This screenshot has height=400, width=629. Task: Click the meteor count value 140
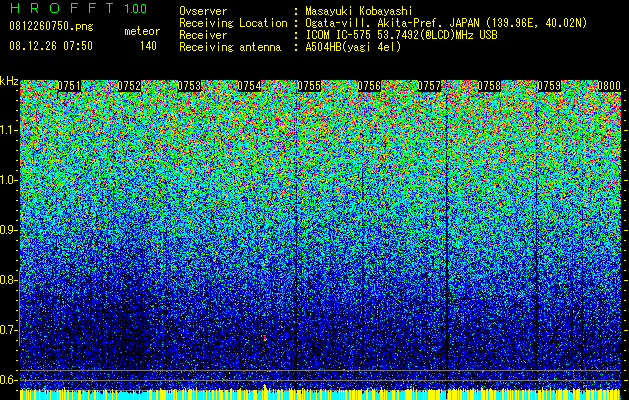148,46
